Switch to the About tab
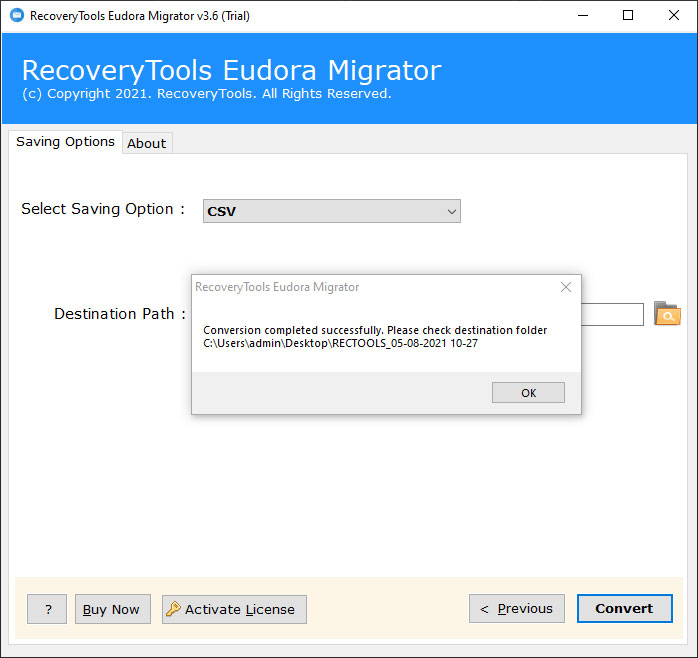 point(146,143)
